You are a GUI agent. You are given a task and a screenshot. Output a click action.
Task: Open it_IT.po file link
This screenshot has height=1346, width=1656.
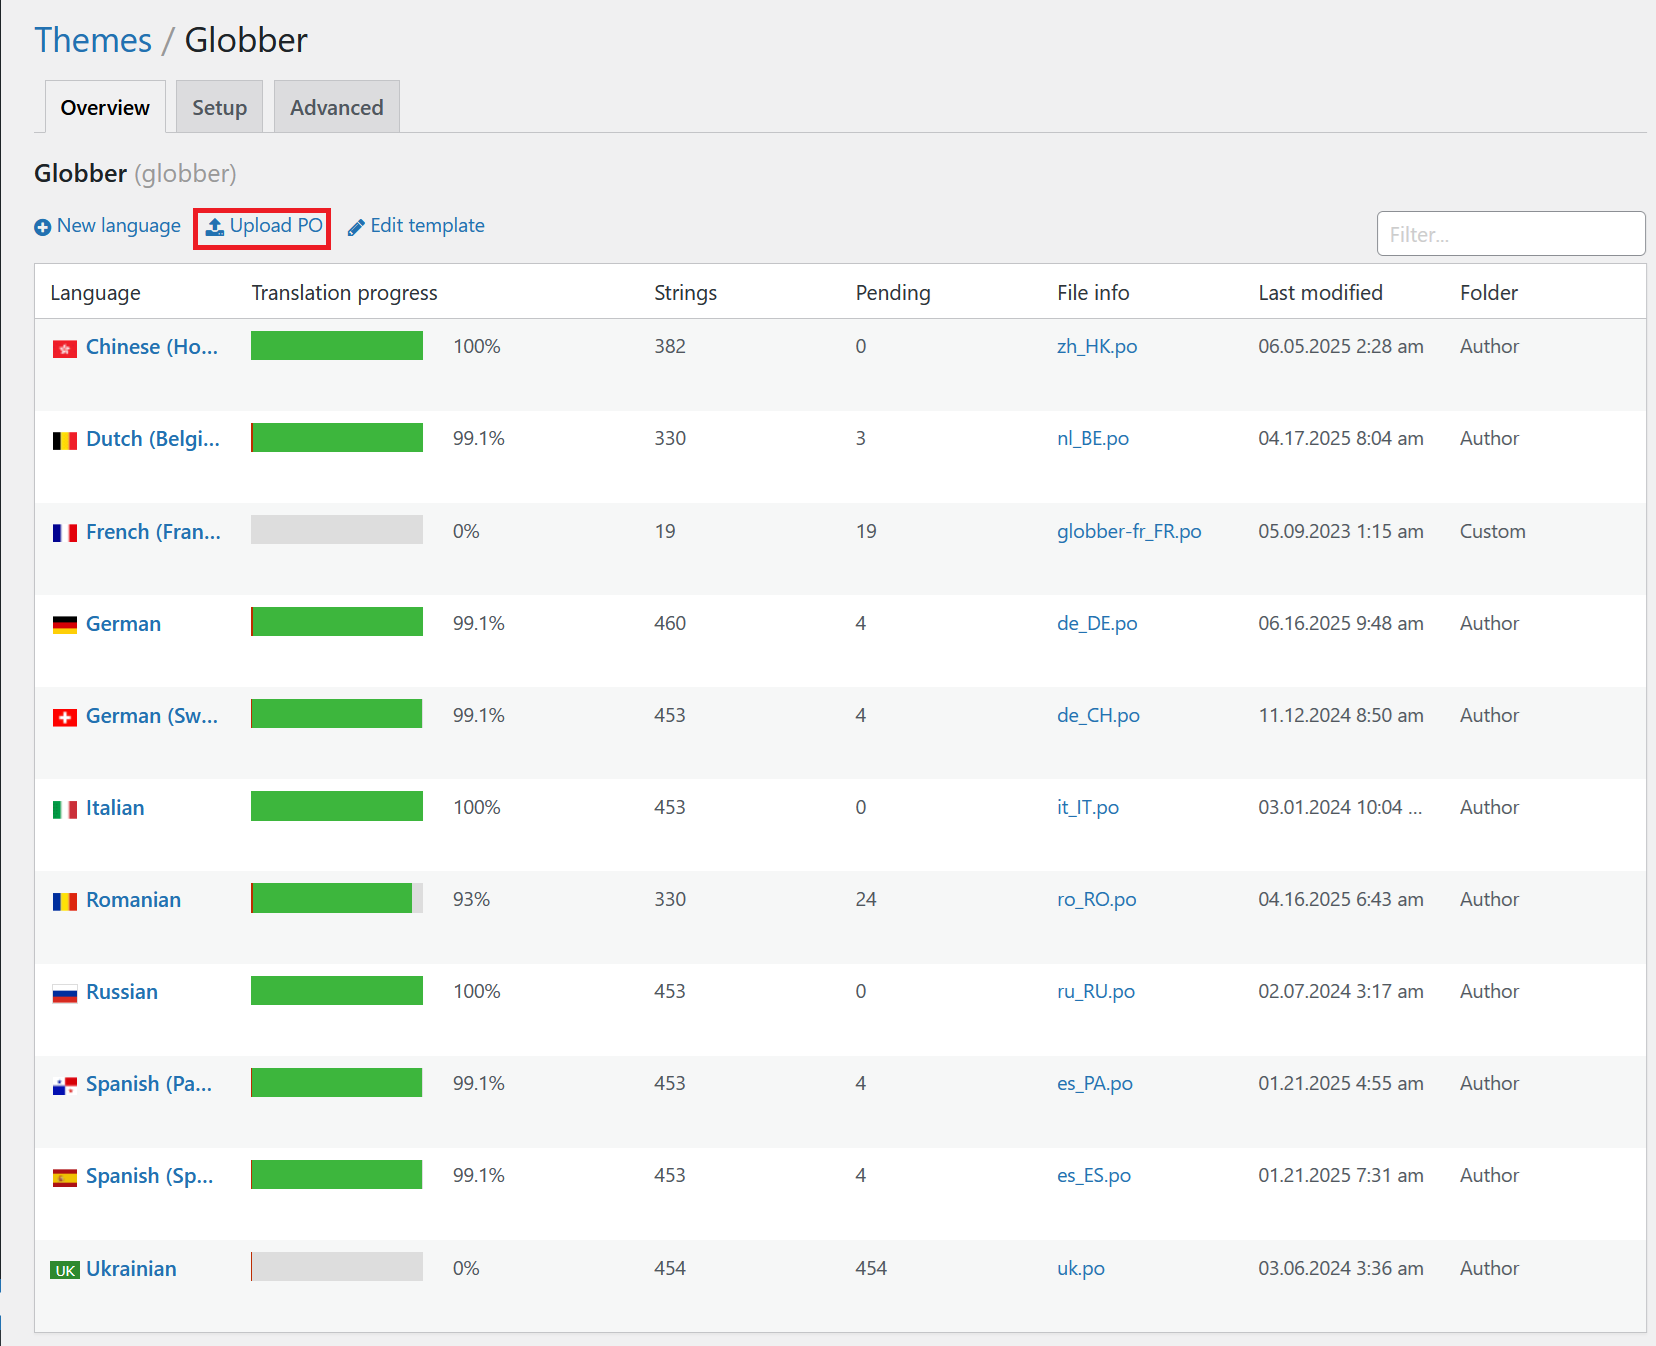coord(1088,807)
